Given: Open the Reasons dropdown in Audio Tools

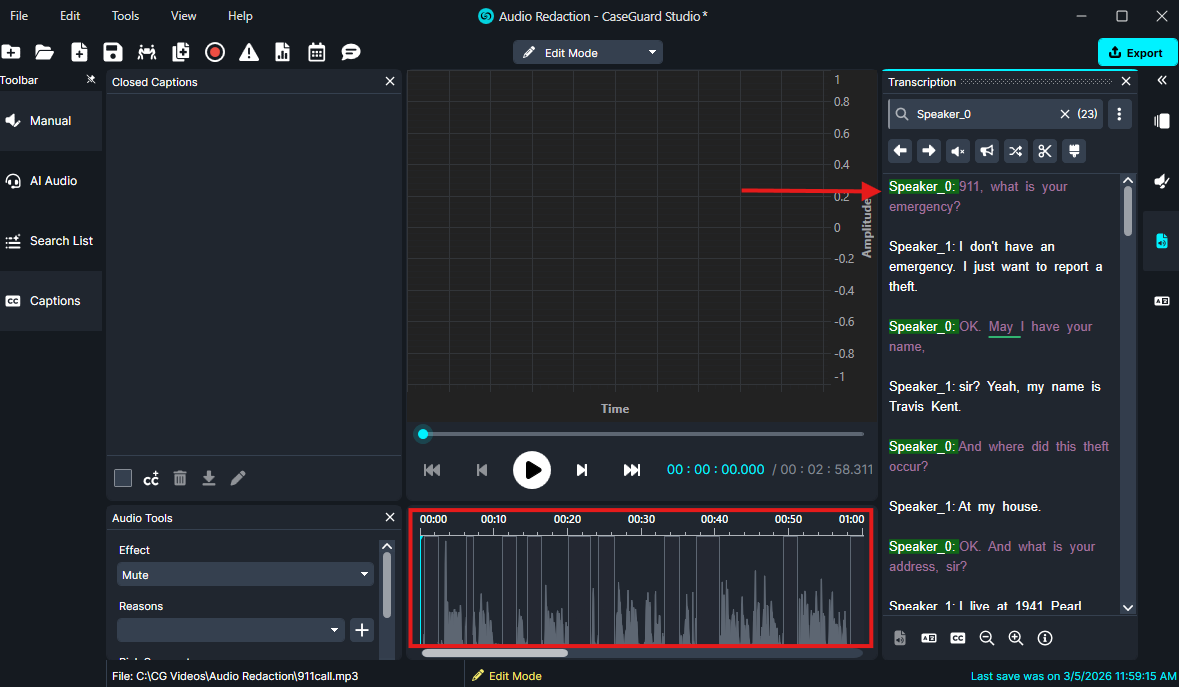Looking at the screenshot, I should point(230,630).
